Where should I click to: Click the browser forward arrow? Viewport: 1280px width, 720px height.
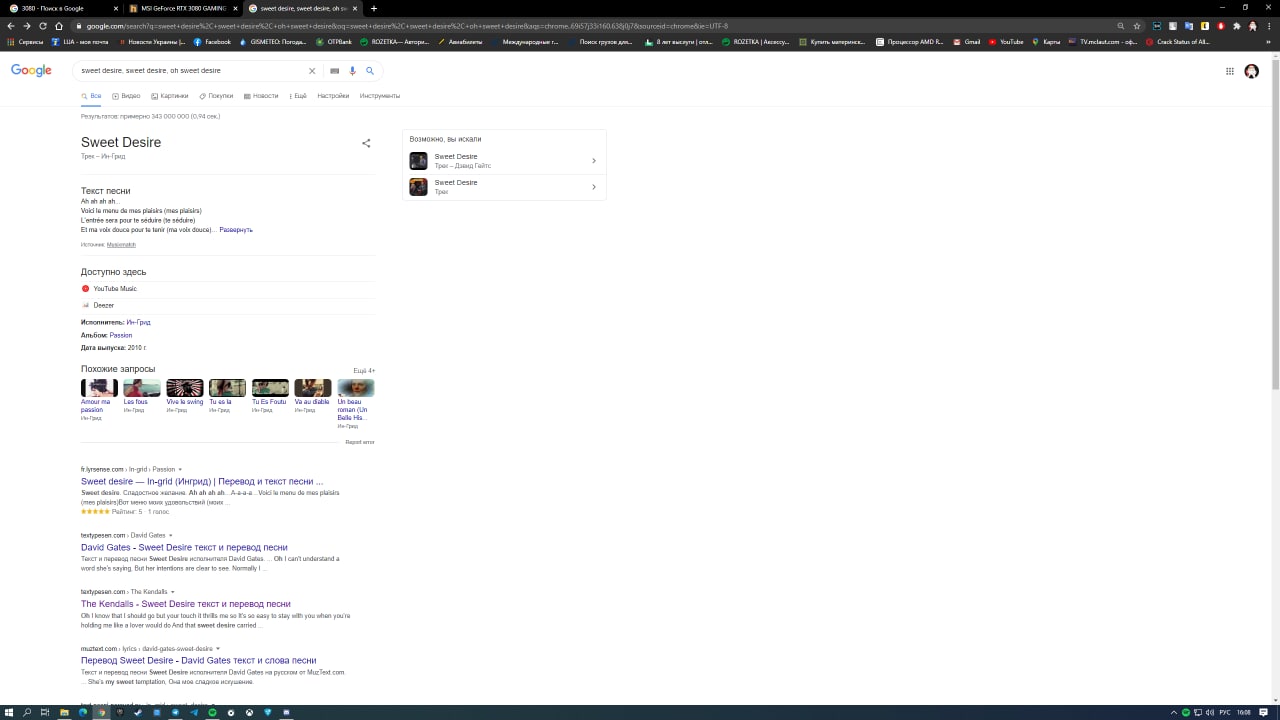27,26
